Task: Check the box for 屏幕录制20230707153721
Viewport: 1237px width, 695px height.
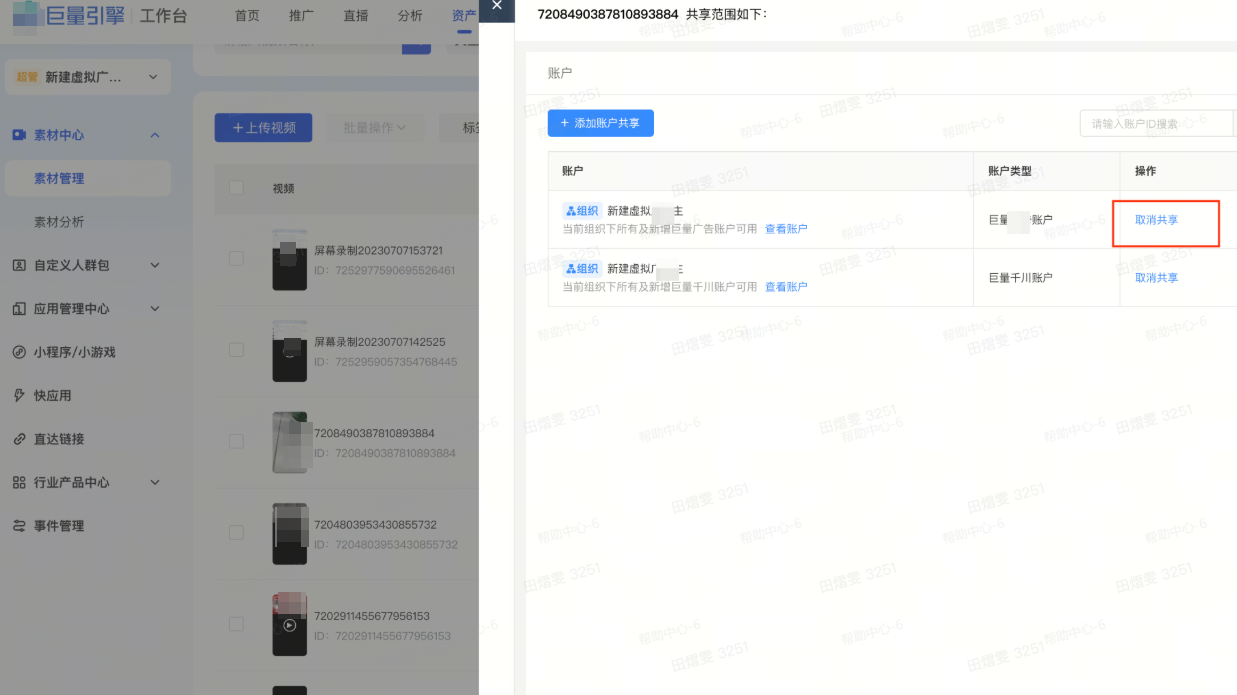Action: click(x=236, y=259)
